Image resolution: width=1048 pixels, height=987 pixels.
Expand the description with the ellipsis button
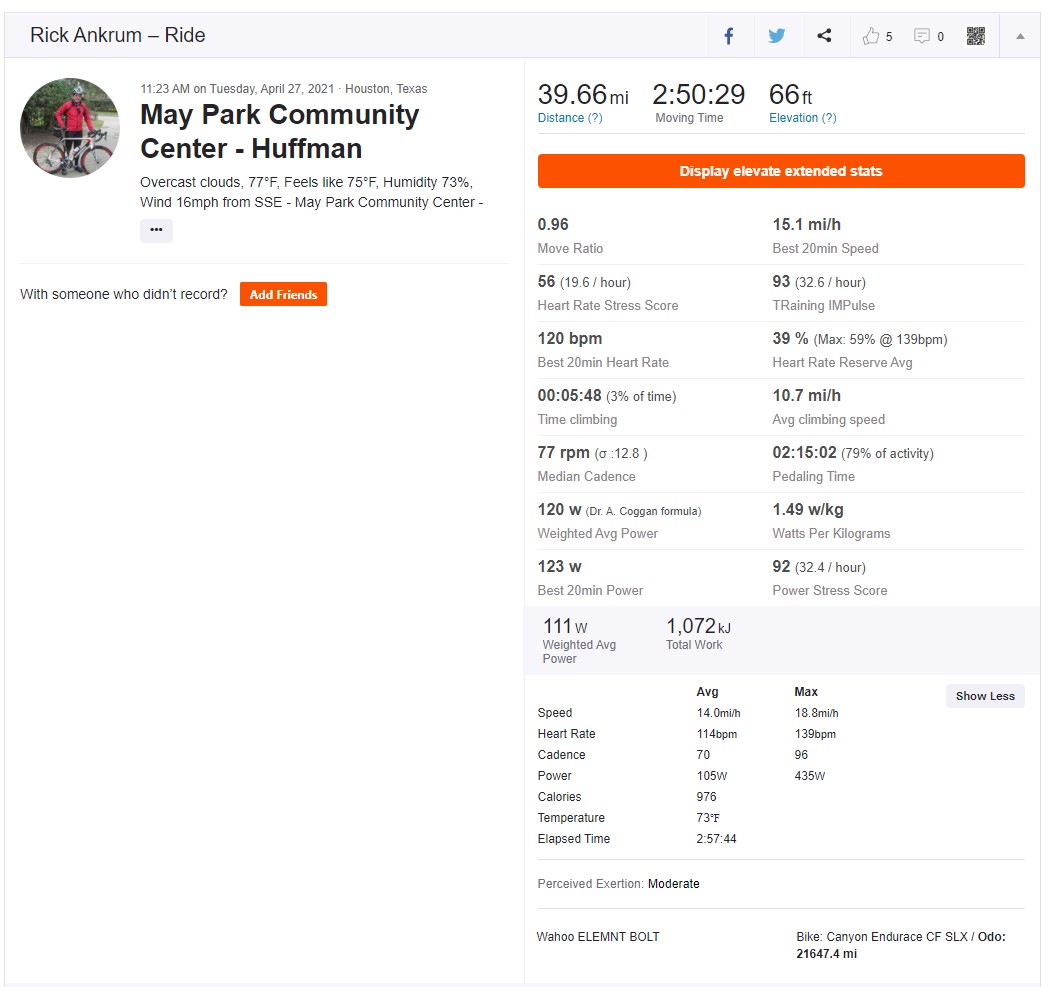coord(156,230)
